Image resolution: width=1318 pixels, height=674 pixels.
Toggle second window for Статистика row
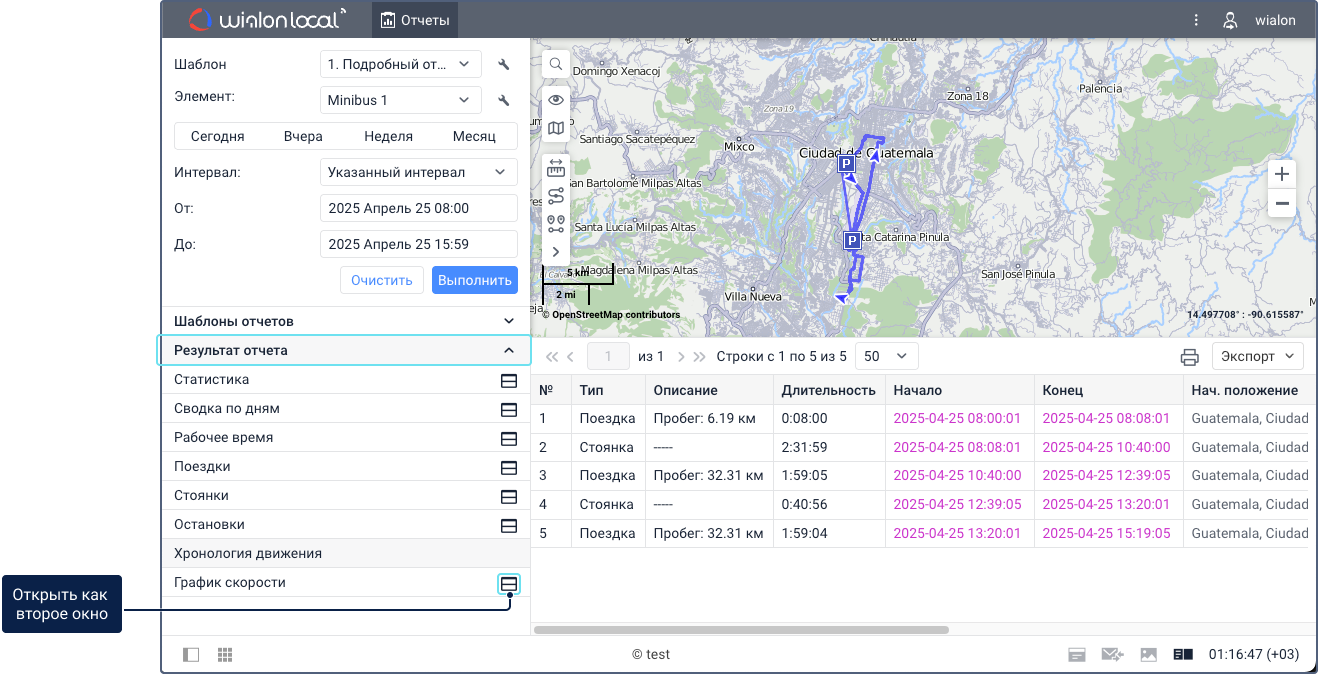tap(508, 381)
